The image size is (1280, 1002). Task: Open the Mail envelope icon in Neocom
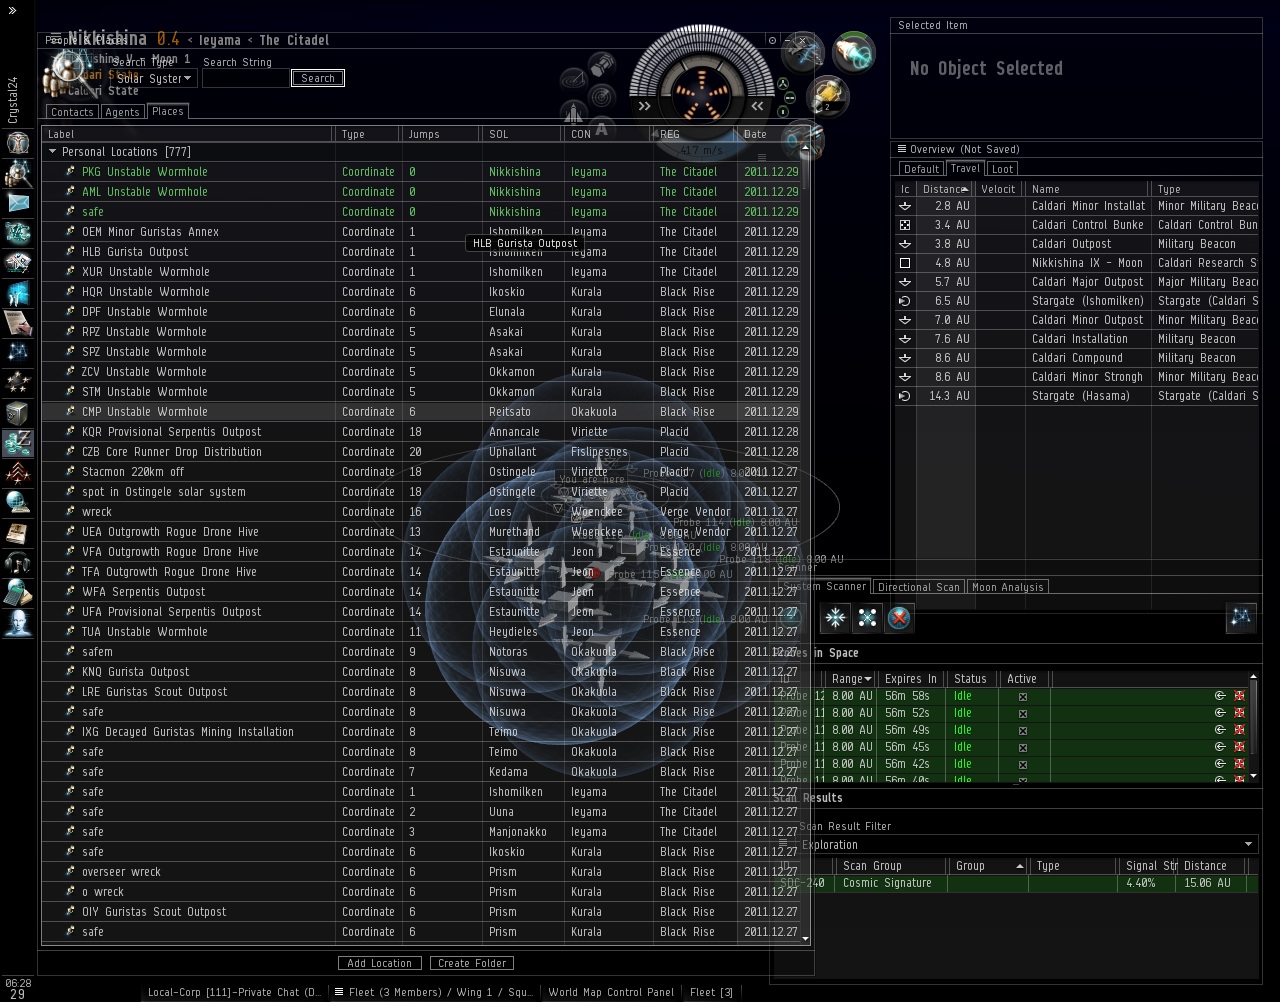pos(18,203)
